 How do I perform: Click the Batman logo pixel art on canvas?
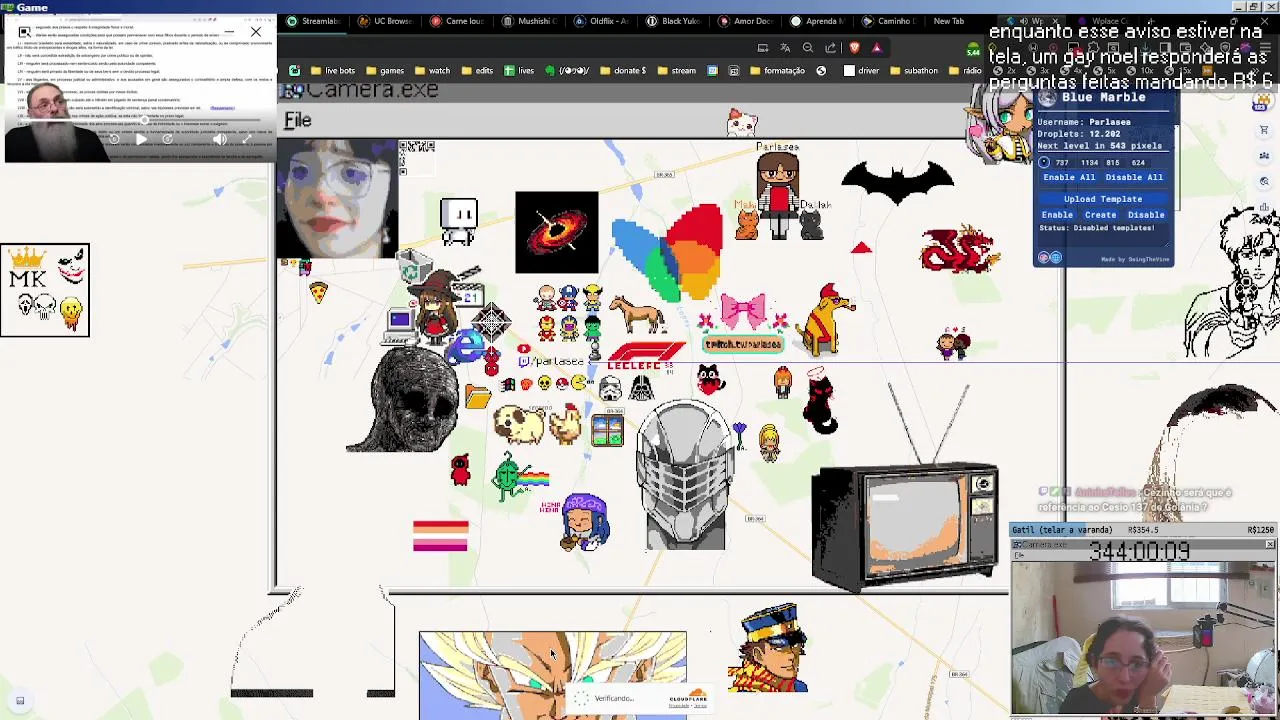click(x=898, y=185)
